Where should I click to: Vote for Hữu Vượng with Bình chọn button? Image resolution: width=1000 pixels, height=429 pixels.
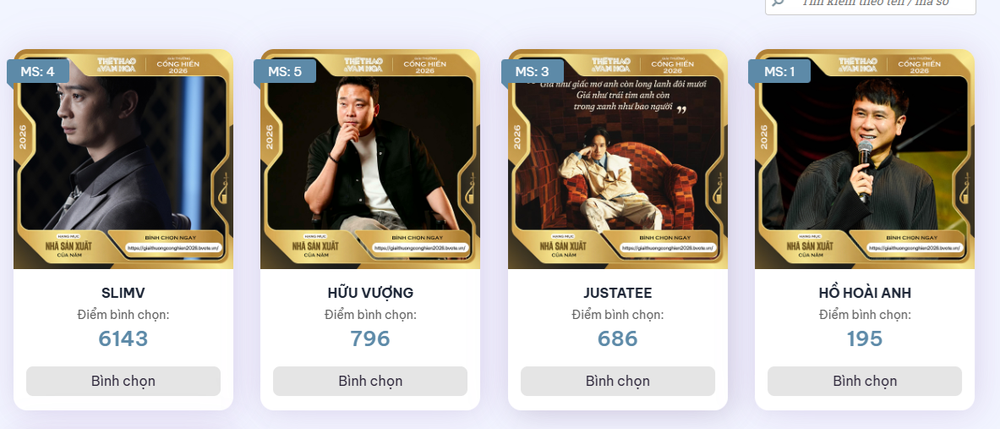pyautogui.click(x=370, y=381)
